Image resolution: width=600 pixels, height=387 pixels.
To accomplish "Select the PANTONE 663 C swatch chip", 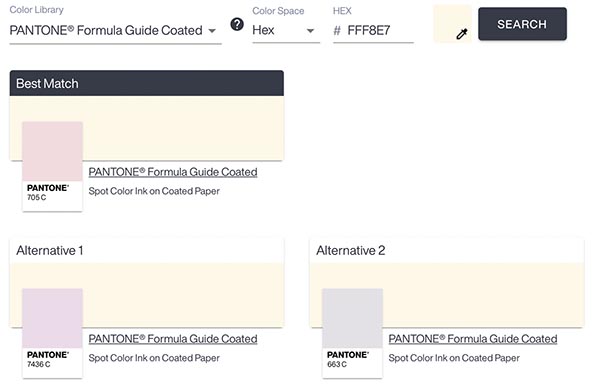I will (x=352, y=333).
